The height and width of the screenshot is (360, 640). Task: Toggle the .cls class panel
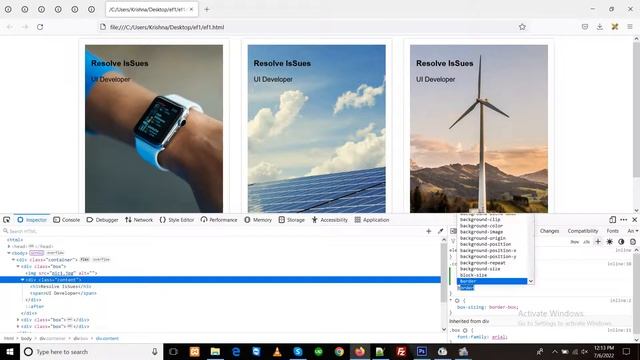587,242
